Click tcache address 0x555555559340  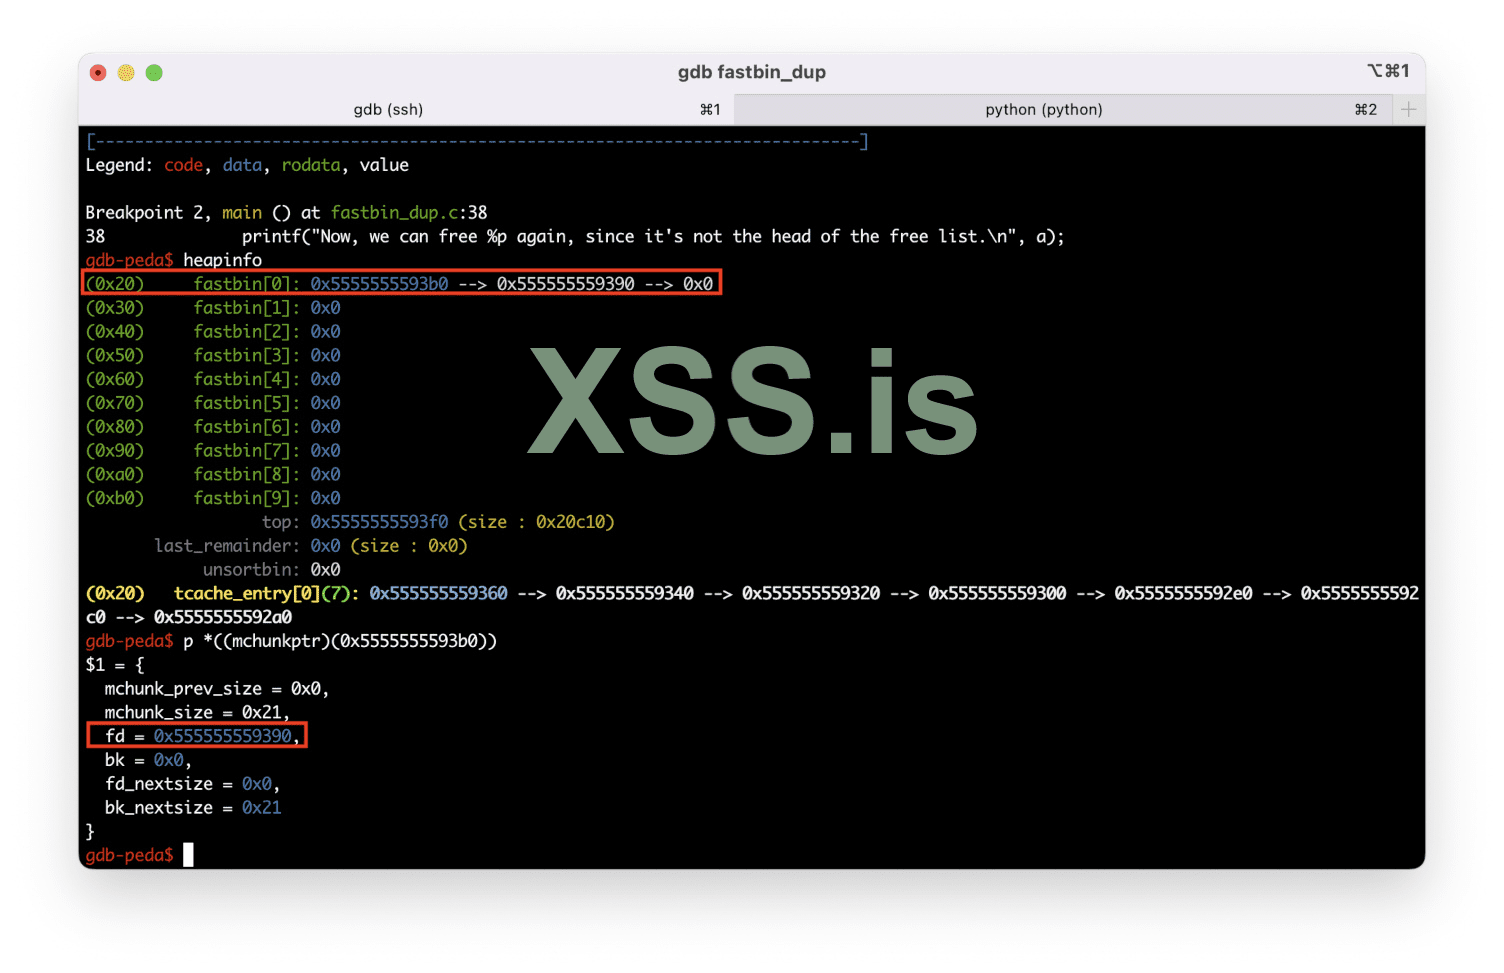point(625,594)
